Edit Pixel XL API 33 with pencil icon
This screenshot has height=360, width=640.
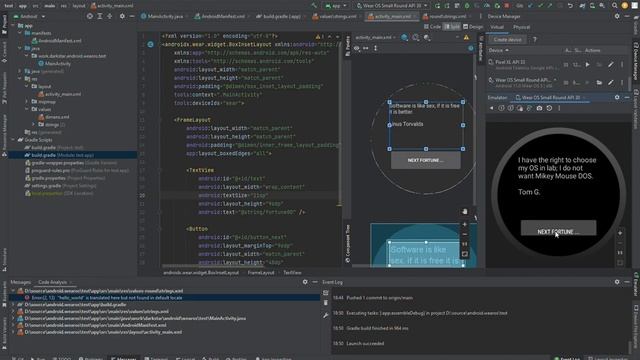coord(611,64)
